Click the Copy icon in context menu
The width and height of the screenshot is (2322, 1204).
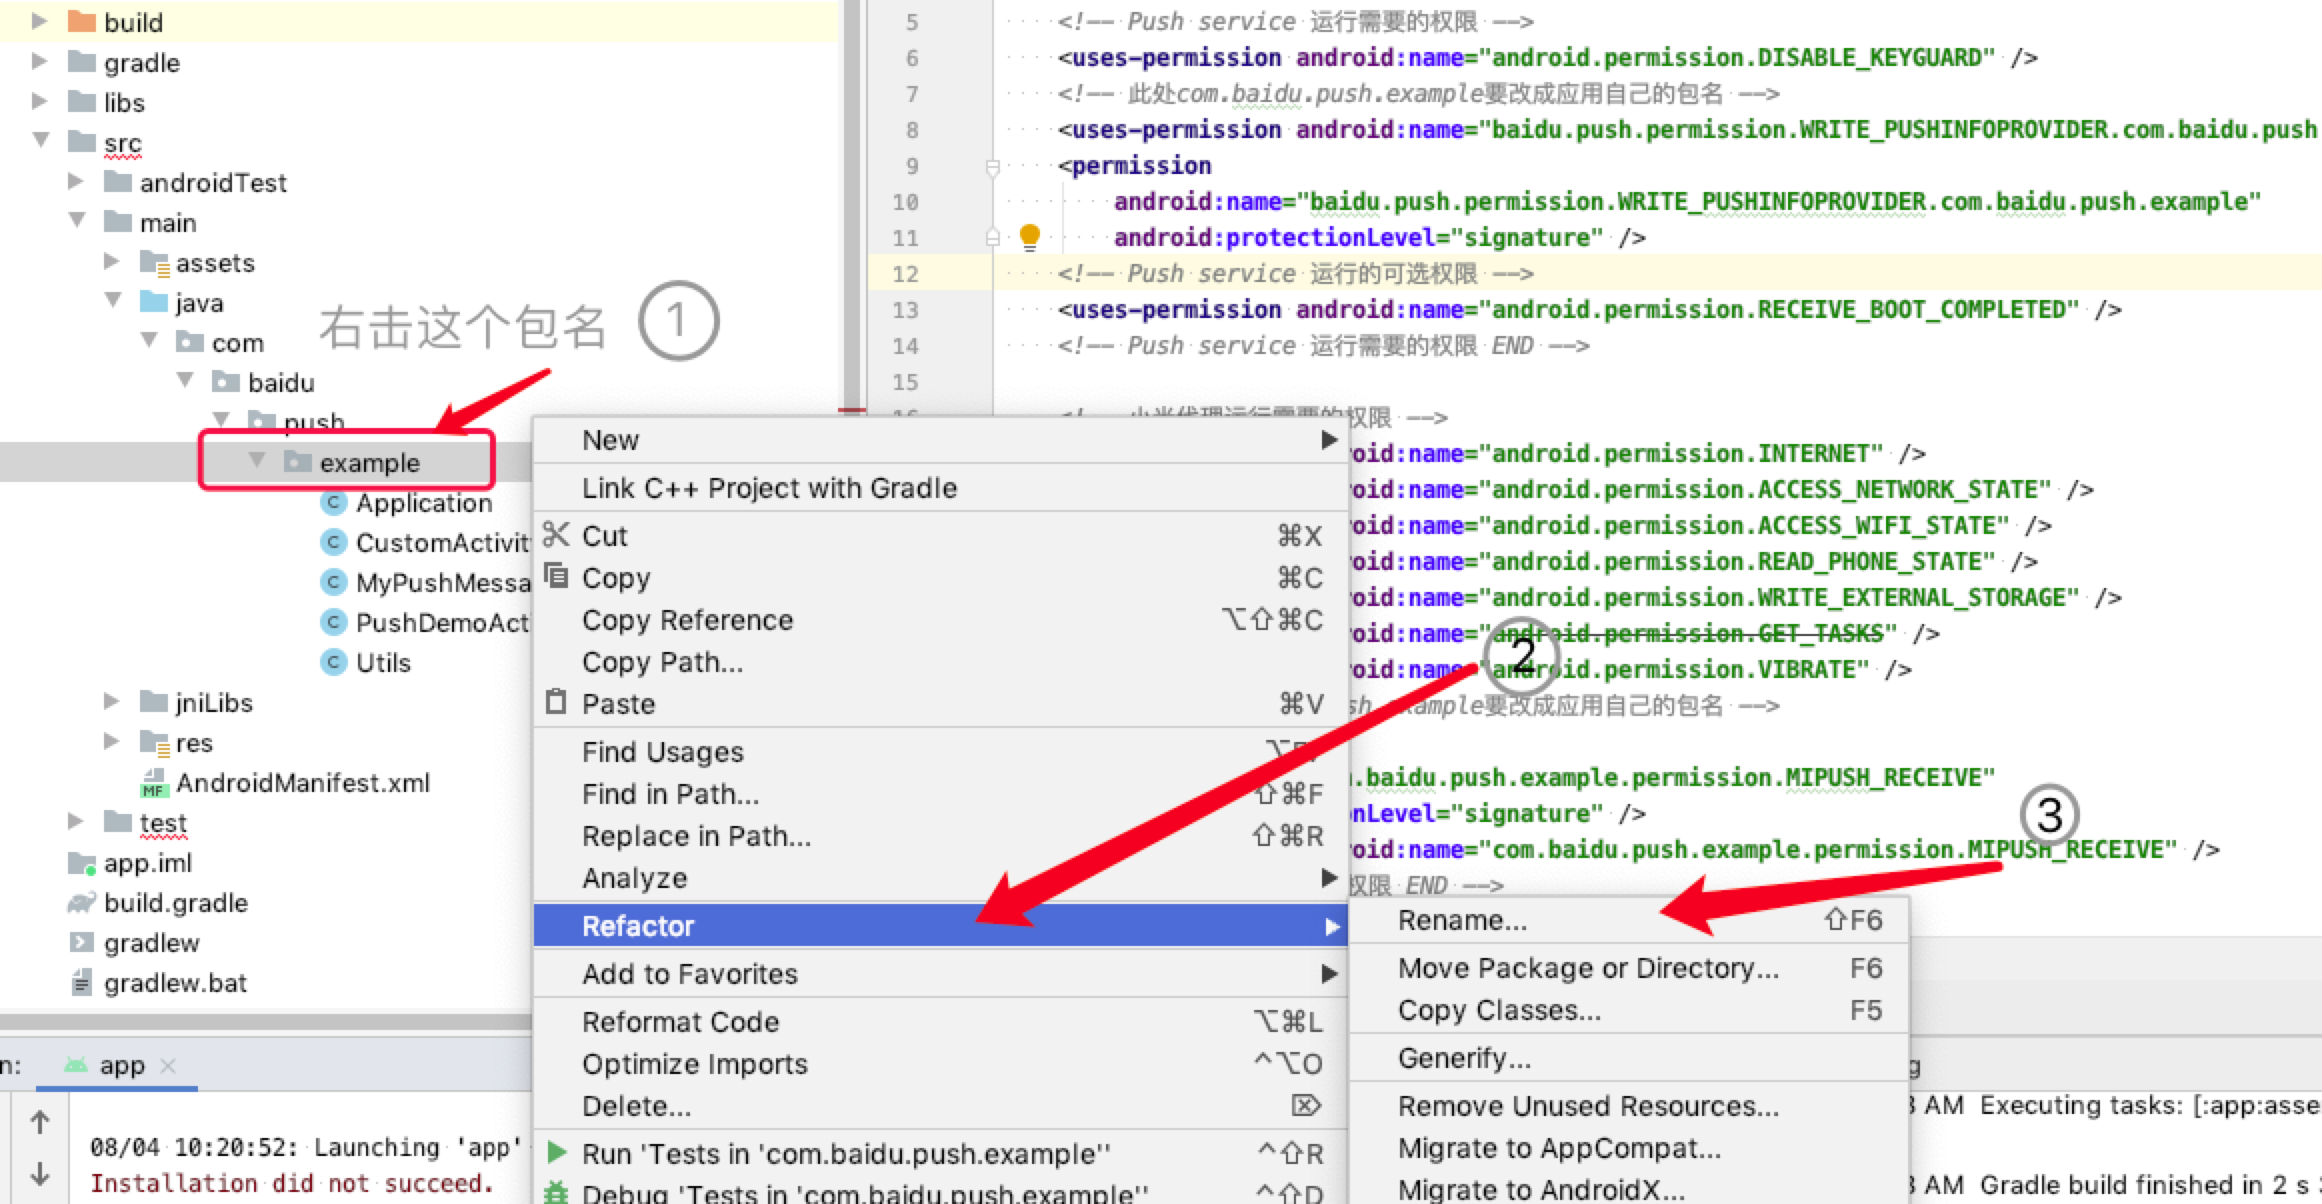click(556, 577)
